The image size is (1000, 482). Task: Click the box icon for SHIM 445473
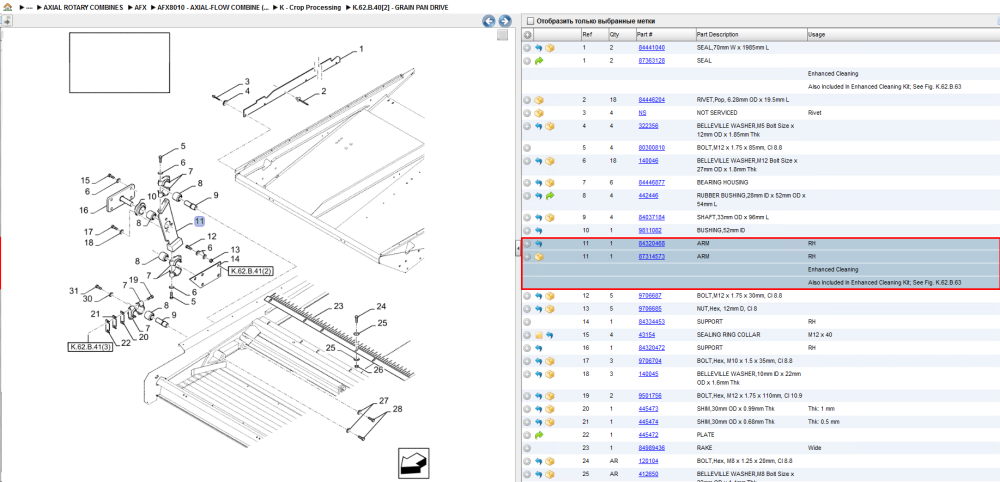pyautogui.click(x=550, y=409)
